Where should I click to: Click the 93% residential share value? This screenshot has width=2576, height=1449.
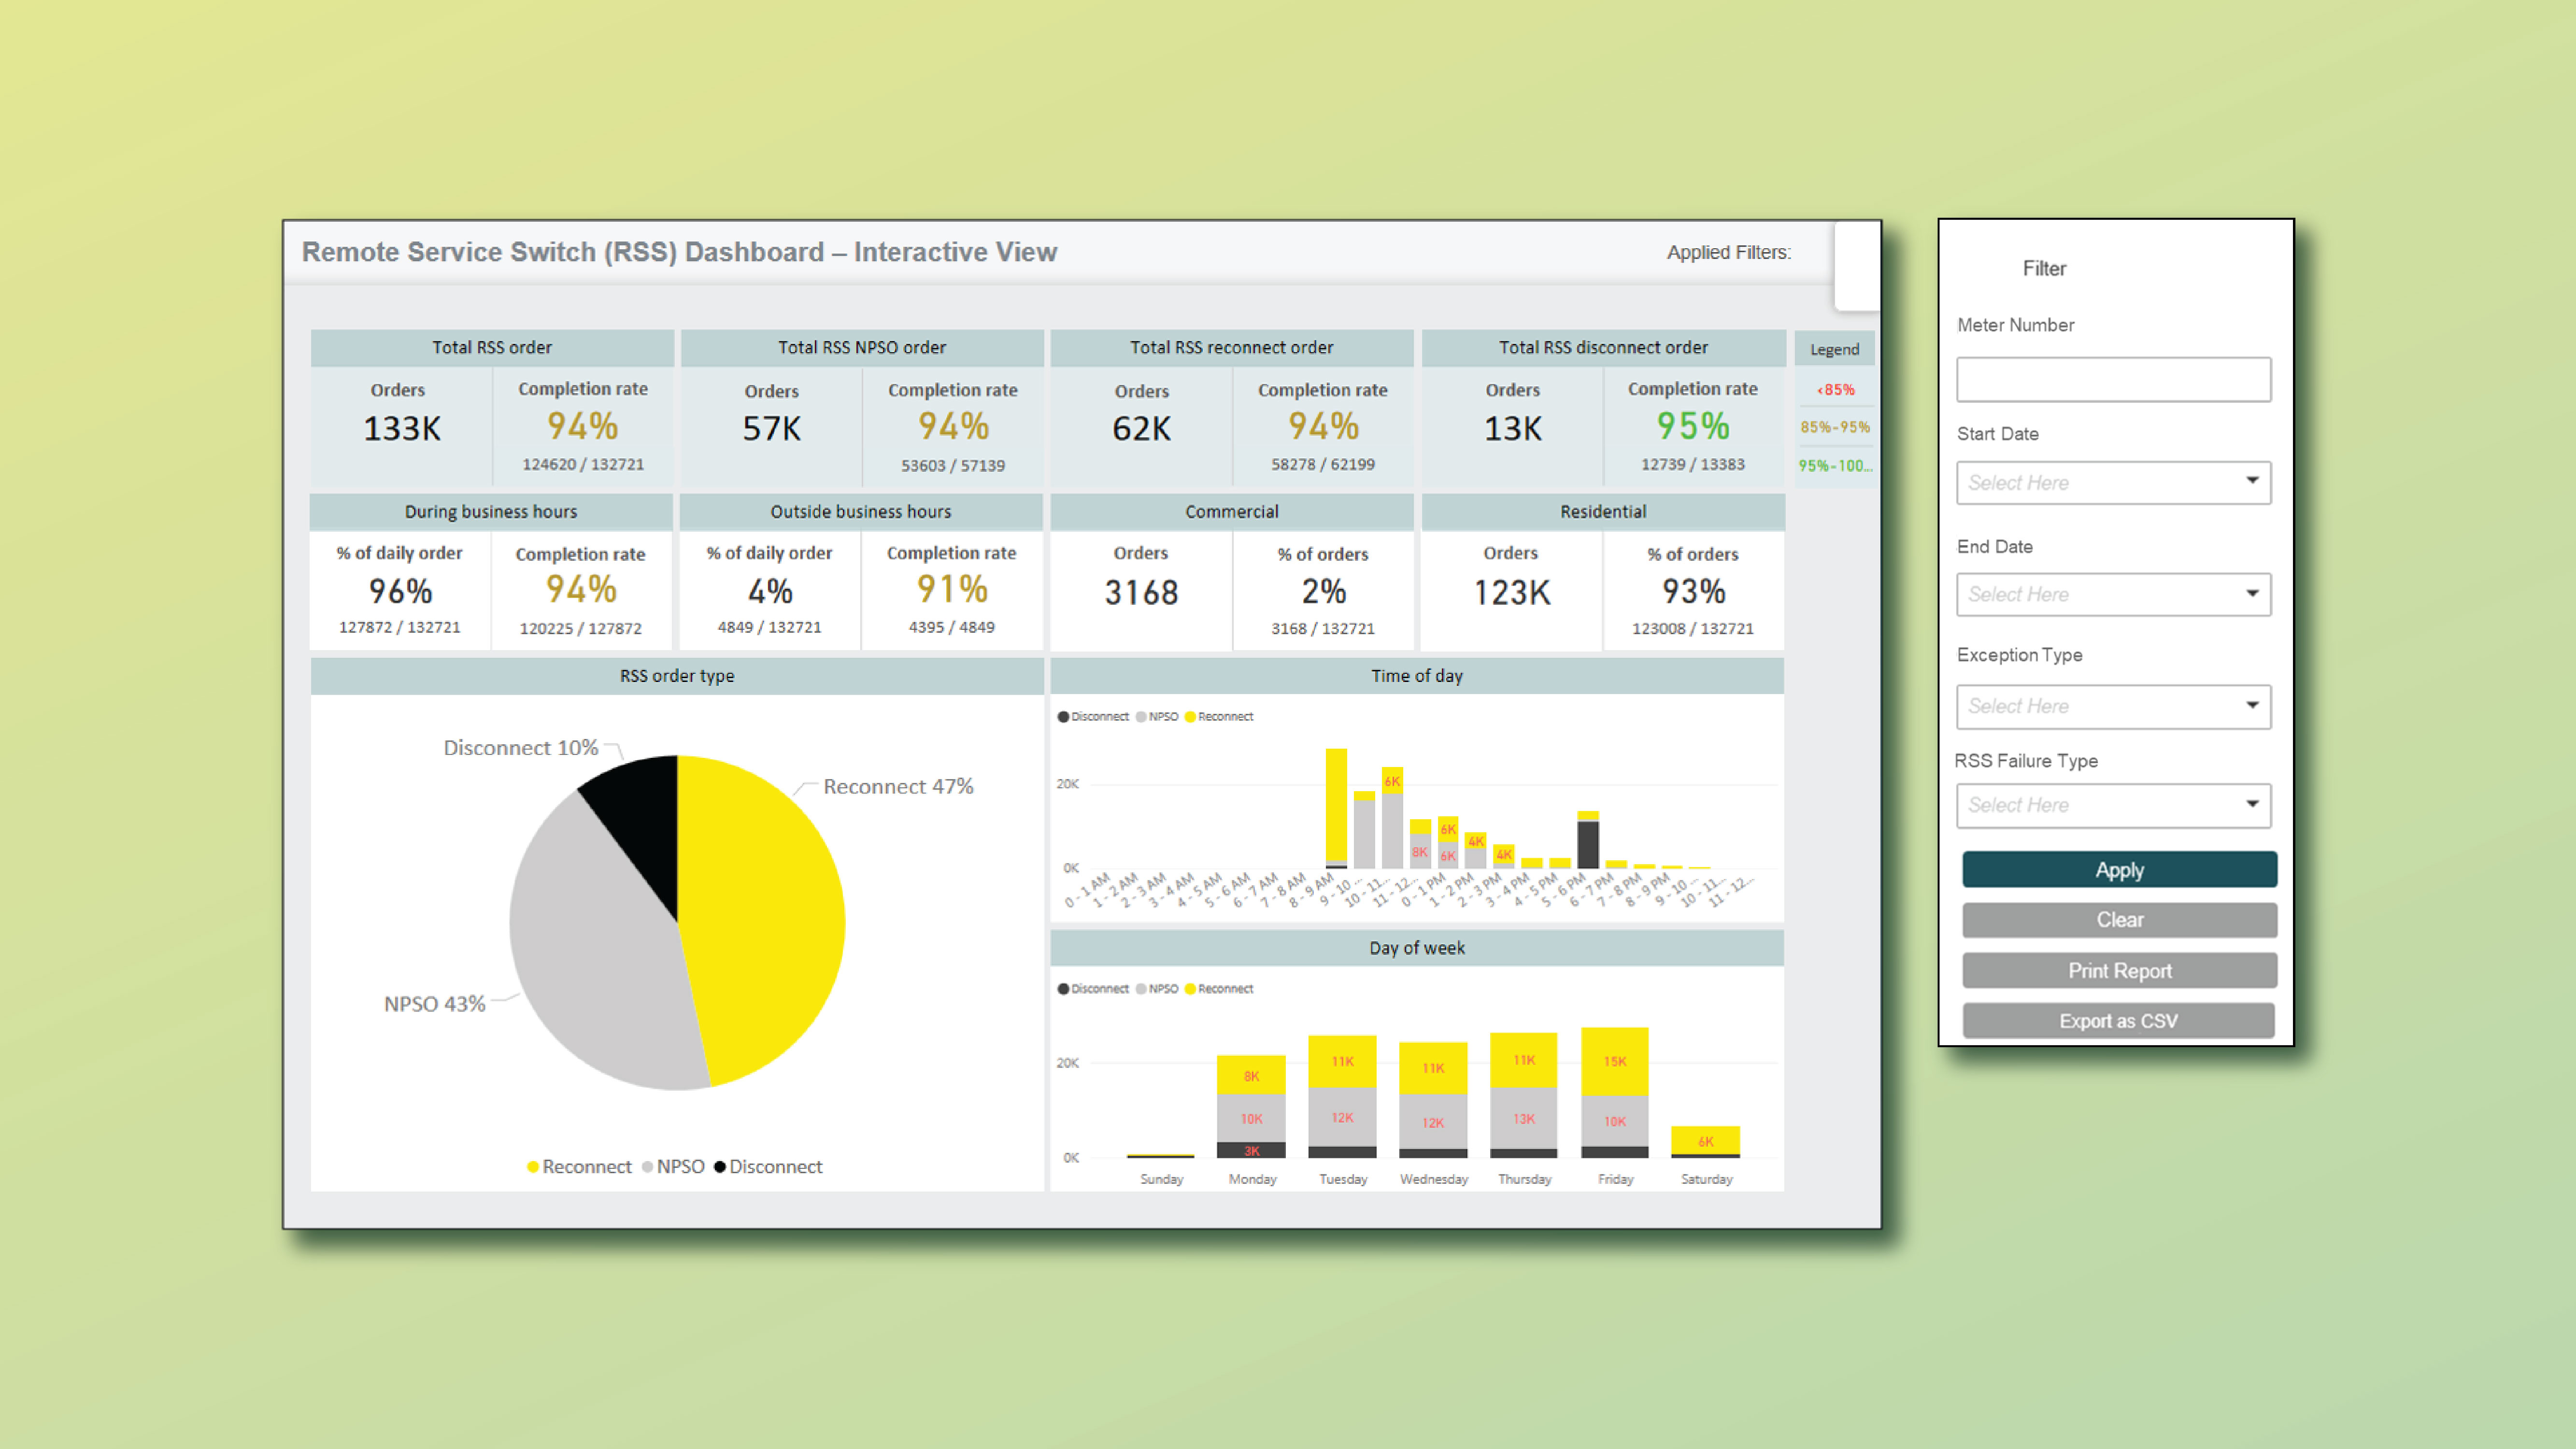pyautogui.click(x=1693, y=592)
